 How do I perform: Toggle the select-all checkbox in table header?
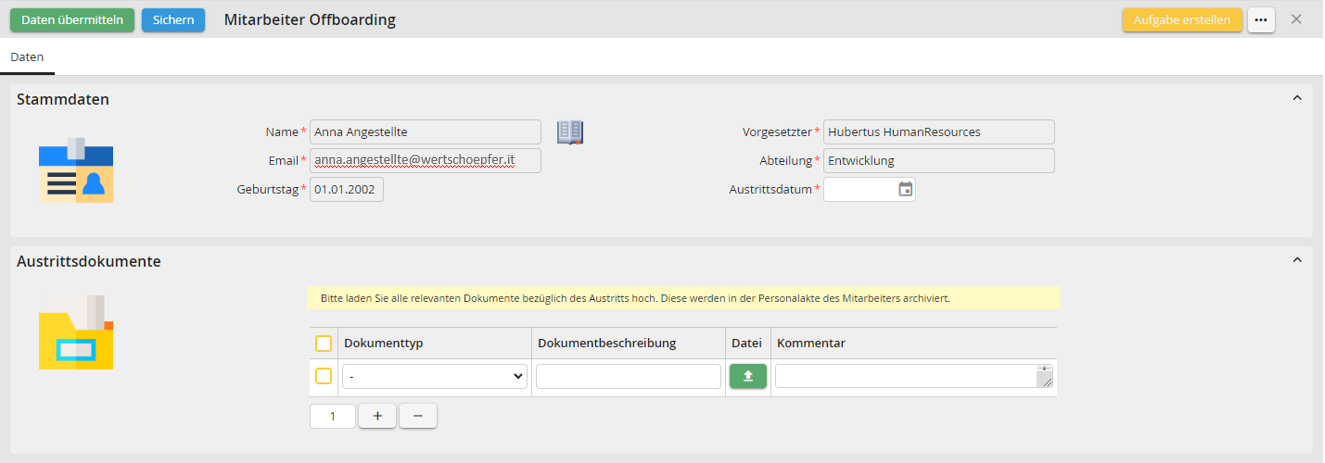[324, 344]
